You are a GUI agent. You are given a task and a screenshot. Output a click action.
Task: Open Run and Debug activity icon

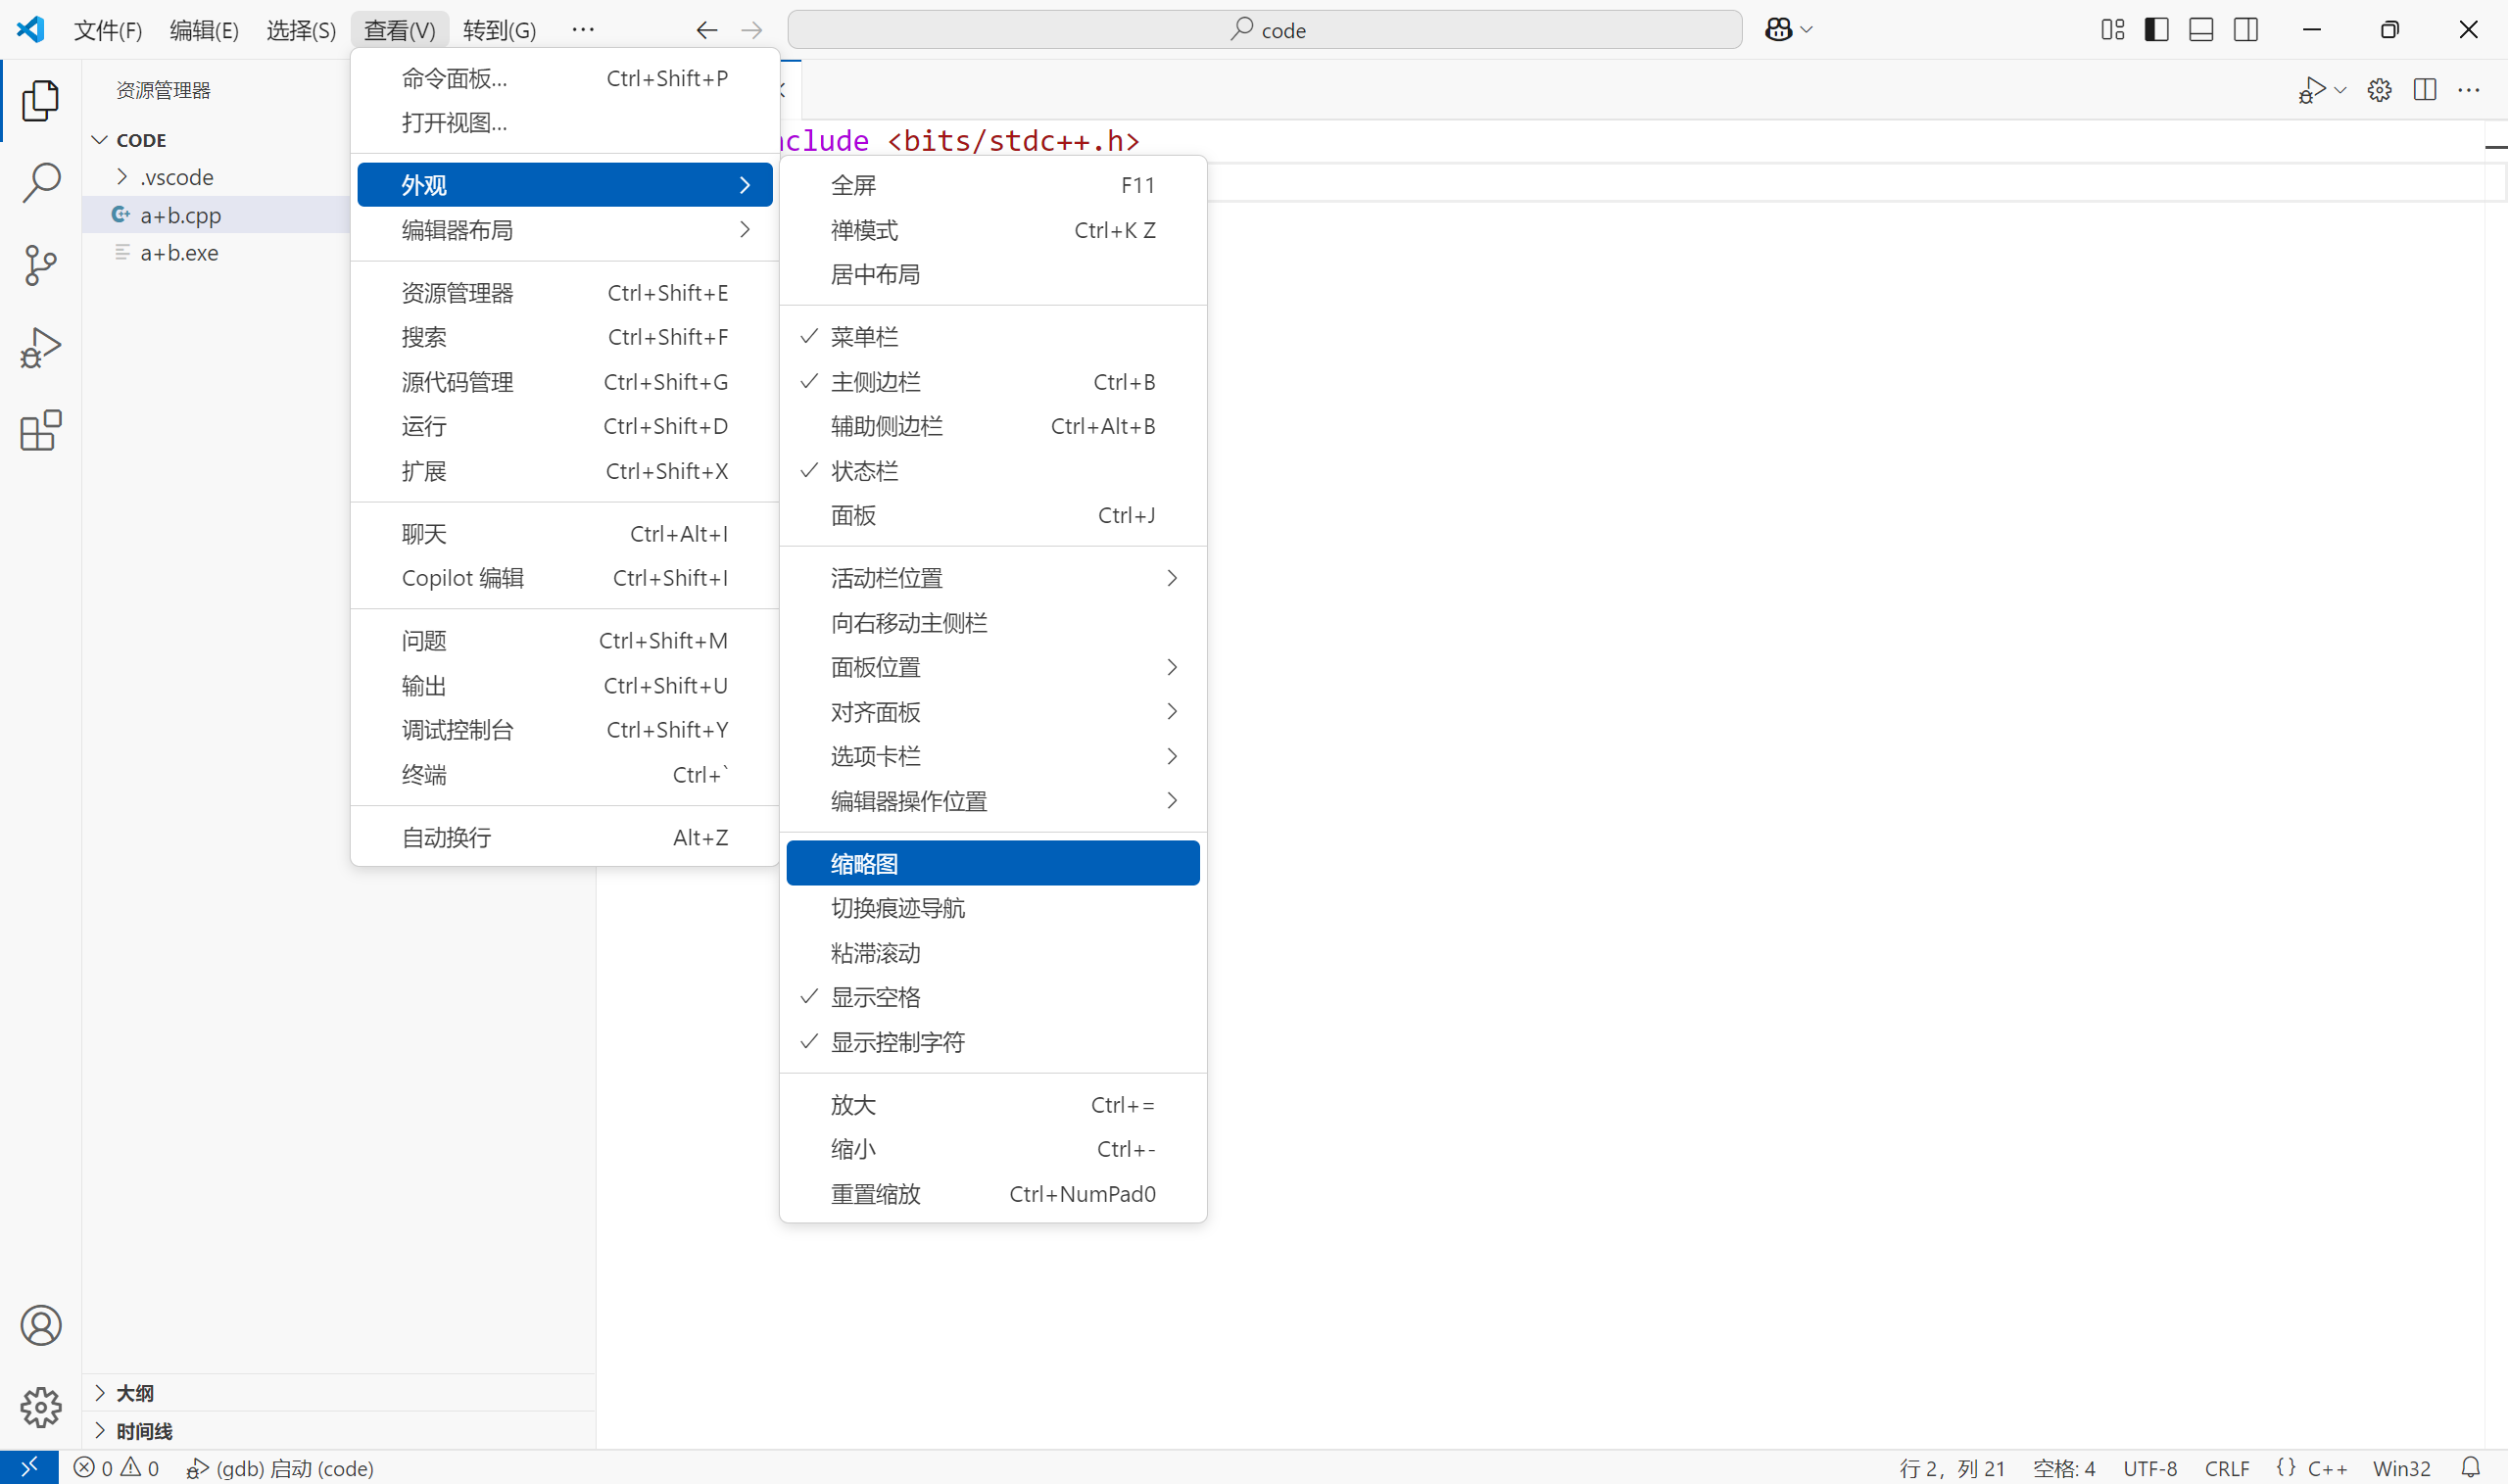pos(41,348)
